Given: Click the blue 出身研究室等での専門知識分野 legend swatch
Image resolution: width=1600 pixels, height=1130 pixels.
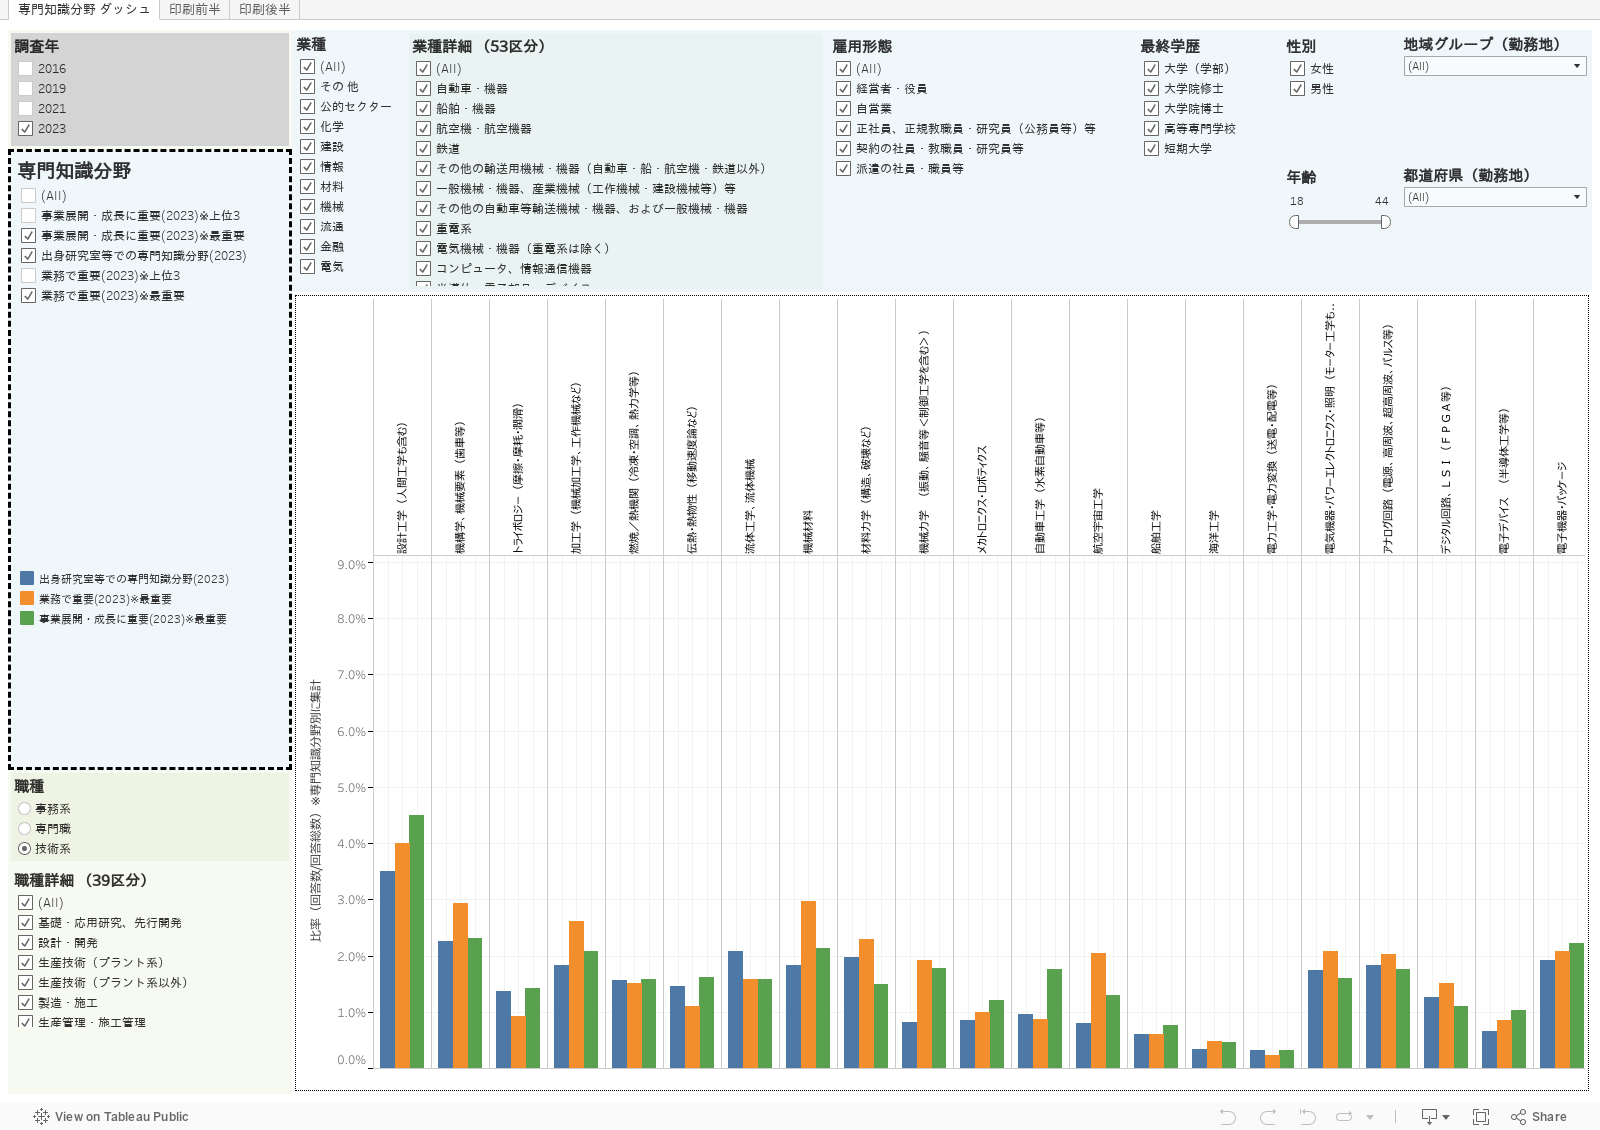Looking at the screenshot, I should [27, 579].
